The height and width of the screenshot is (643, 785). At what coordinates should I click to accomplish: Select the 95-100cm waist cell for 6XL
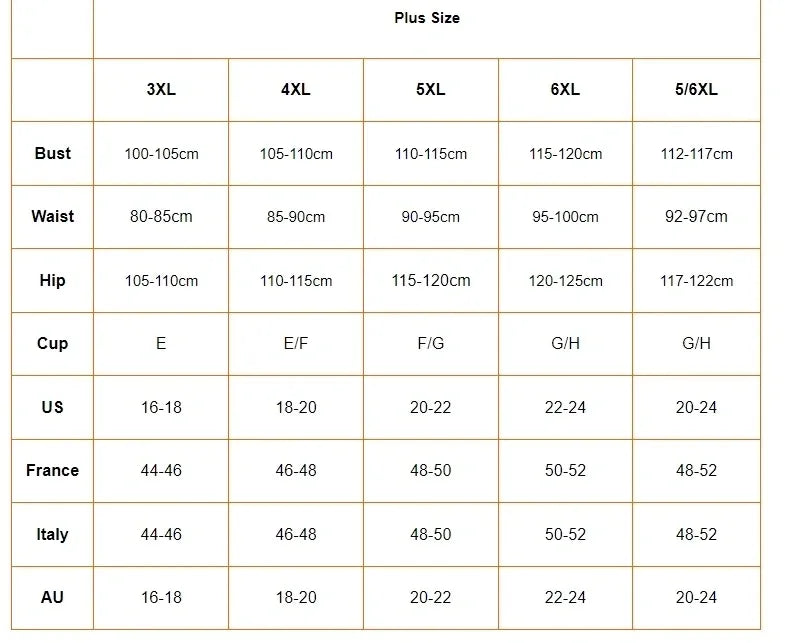[565, 217]
